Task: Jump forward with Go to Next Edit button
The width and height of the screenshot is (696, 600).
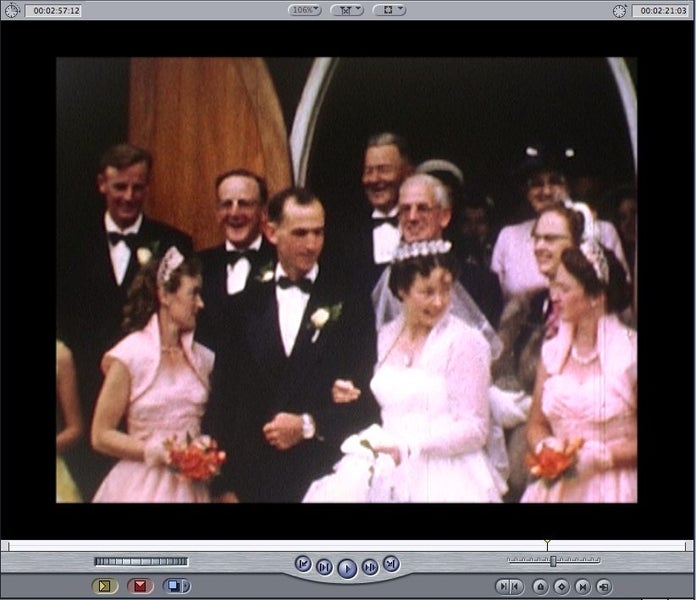Action: click(391, 564)
